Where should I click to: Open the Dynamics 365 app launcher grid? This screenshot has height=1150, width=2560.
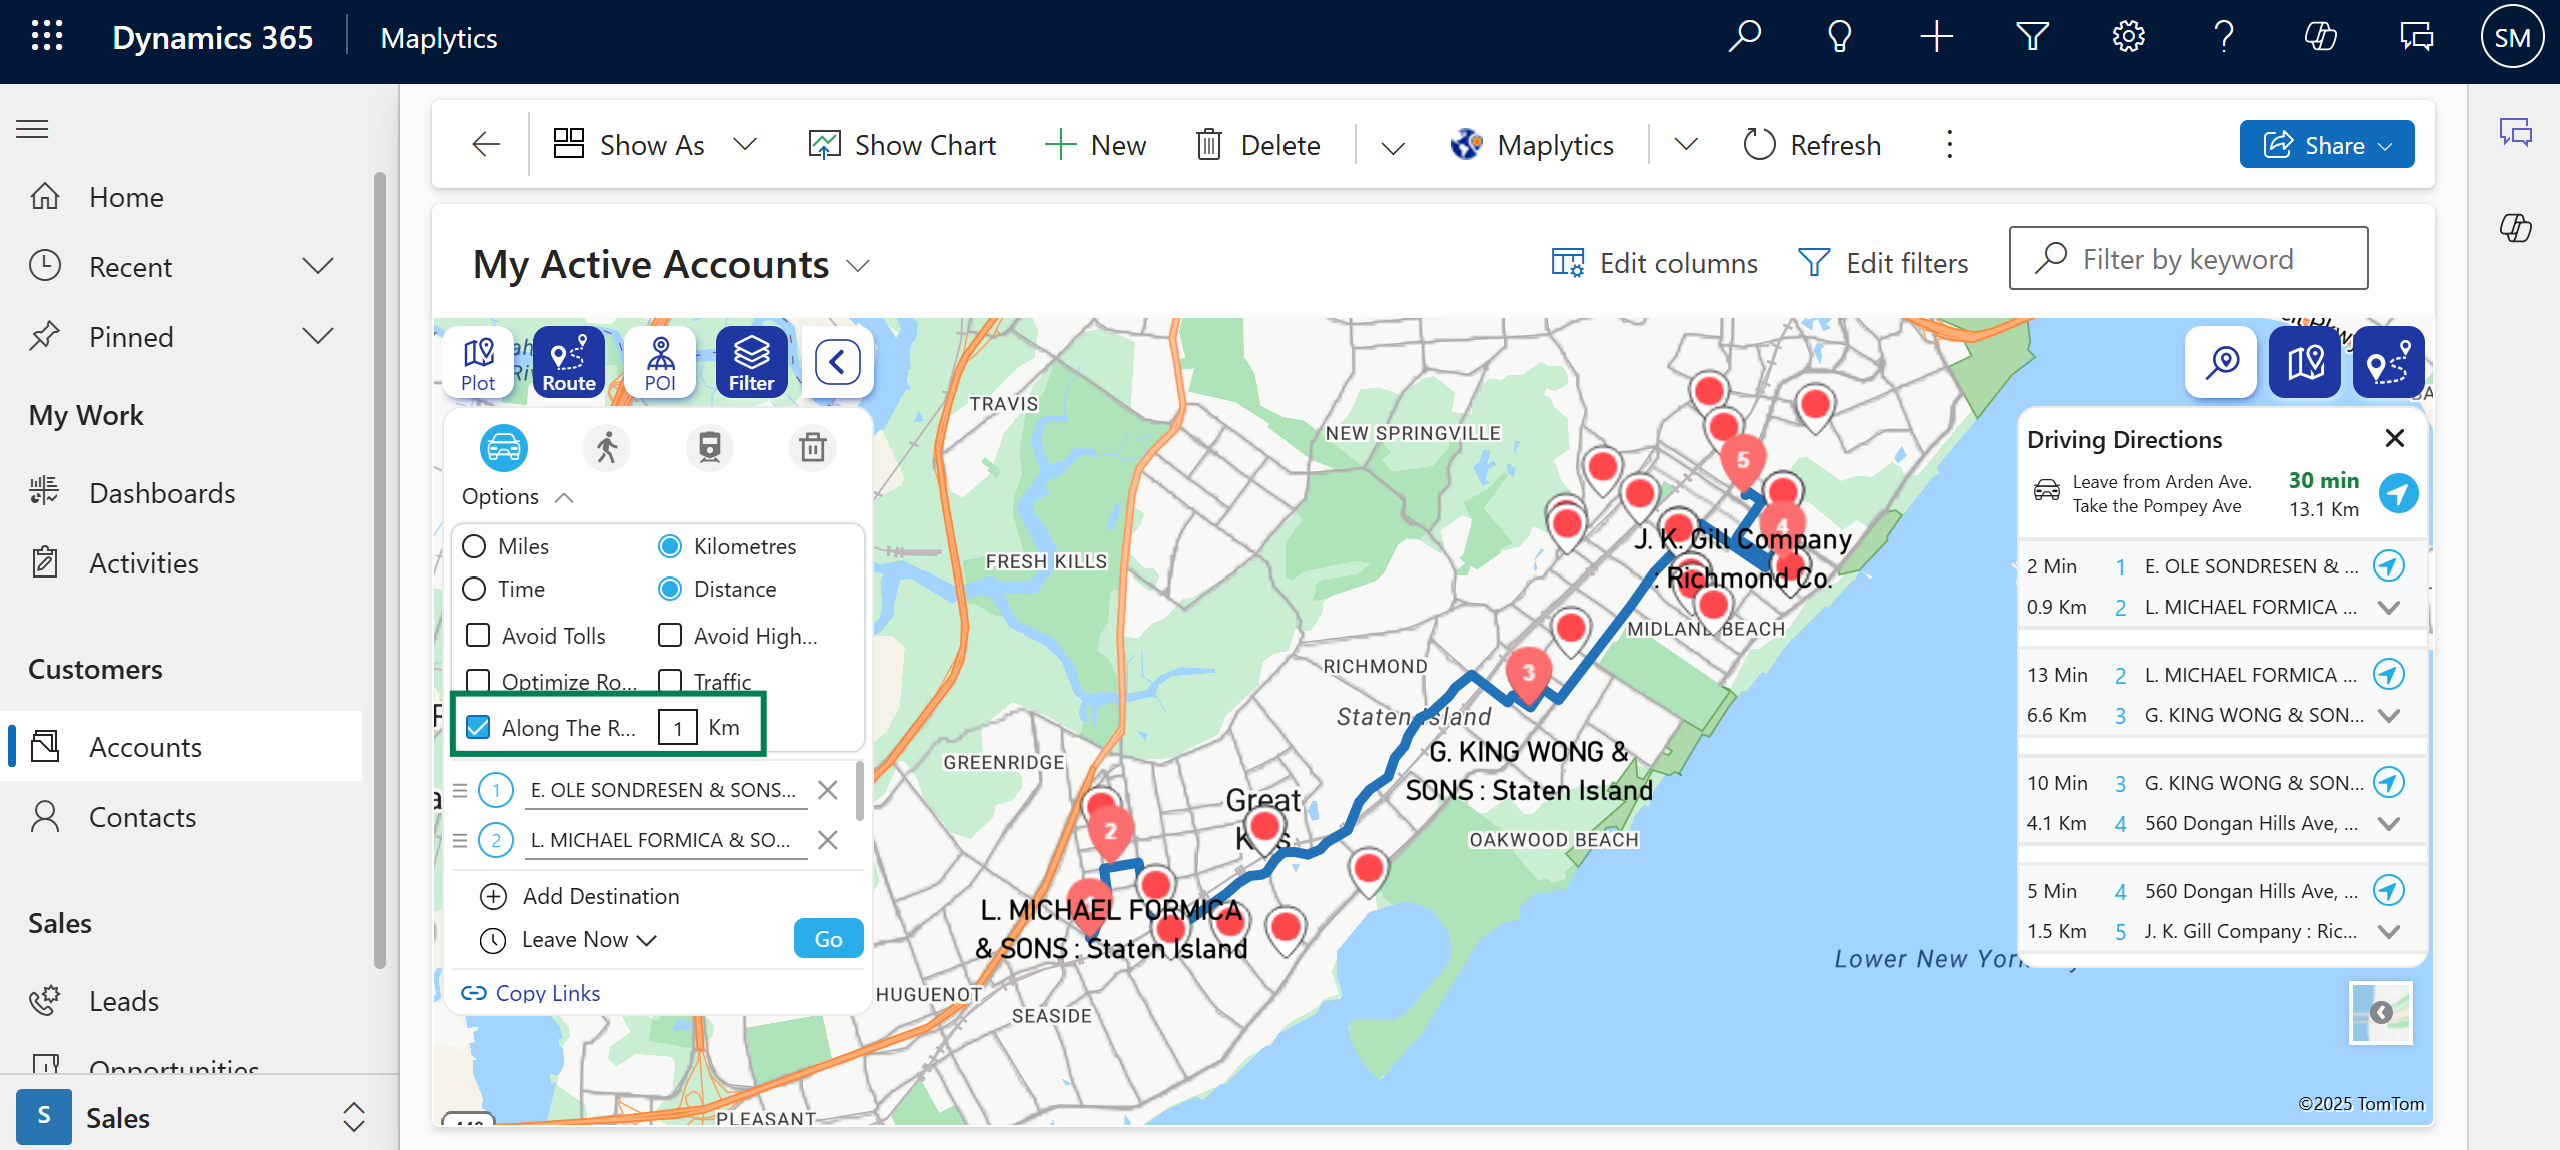pos(47,37)
